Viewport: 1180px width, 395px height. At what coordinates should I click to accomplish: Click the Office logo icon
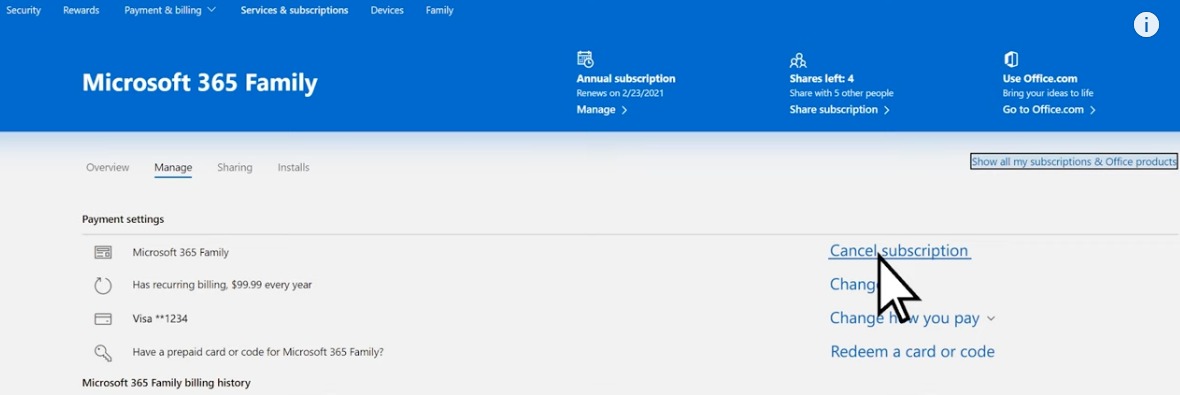[1011, 59]
